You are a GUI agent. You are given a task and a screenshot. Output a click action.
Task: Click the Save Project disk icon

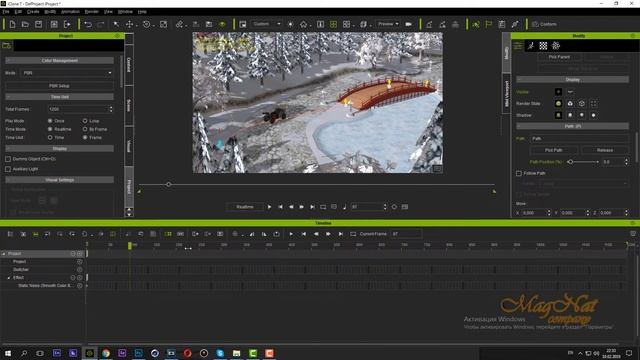pyautogui.click(x=38, y=24)
